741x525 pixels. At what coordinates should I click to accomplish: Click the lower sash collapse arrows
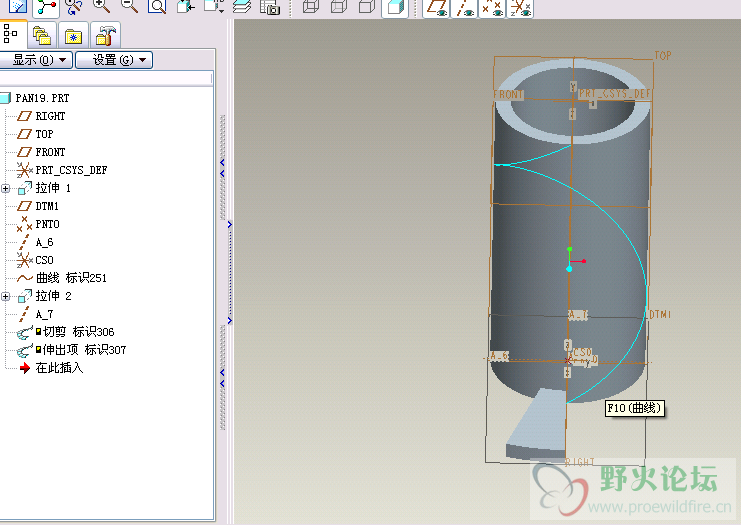pyautogui.click(x=222, y=378)
